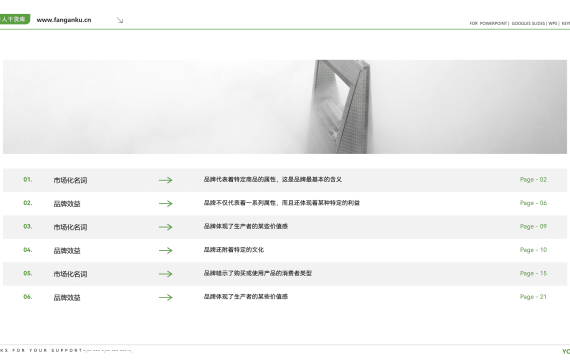Click the FOR YOUR SUPPORT footer text
The width and height of the screenshot is (570, 360).
pyautogui.click(x=47, y=351)
